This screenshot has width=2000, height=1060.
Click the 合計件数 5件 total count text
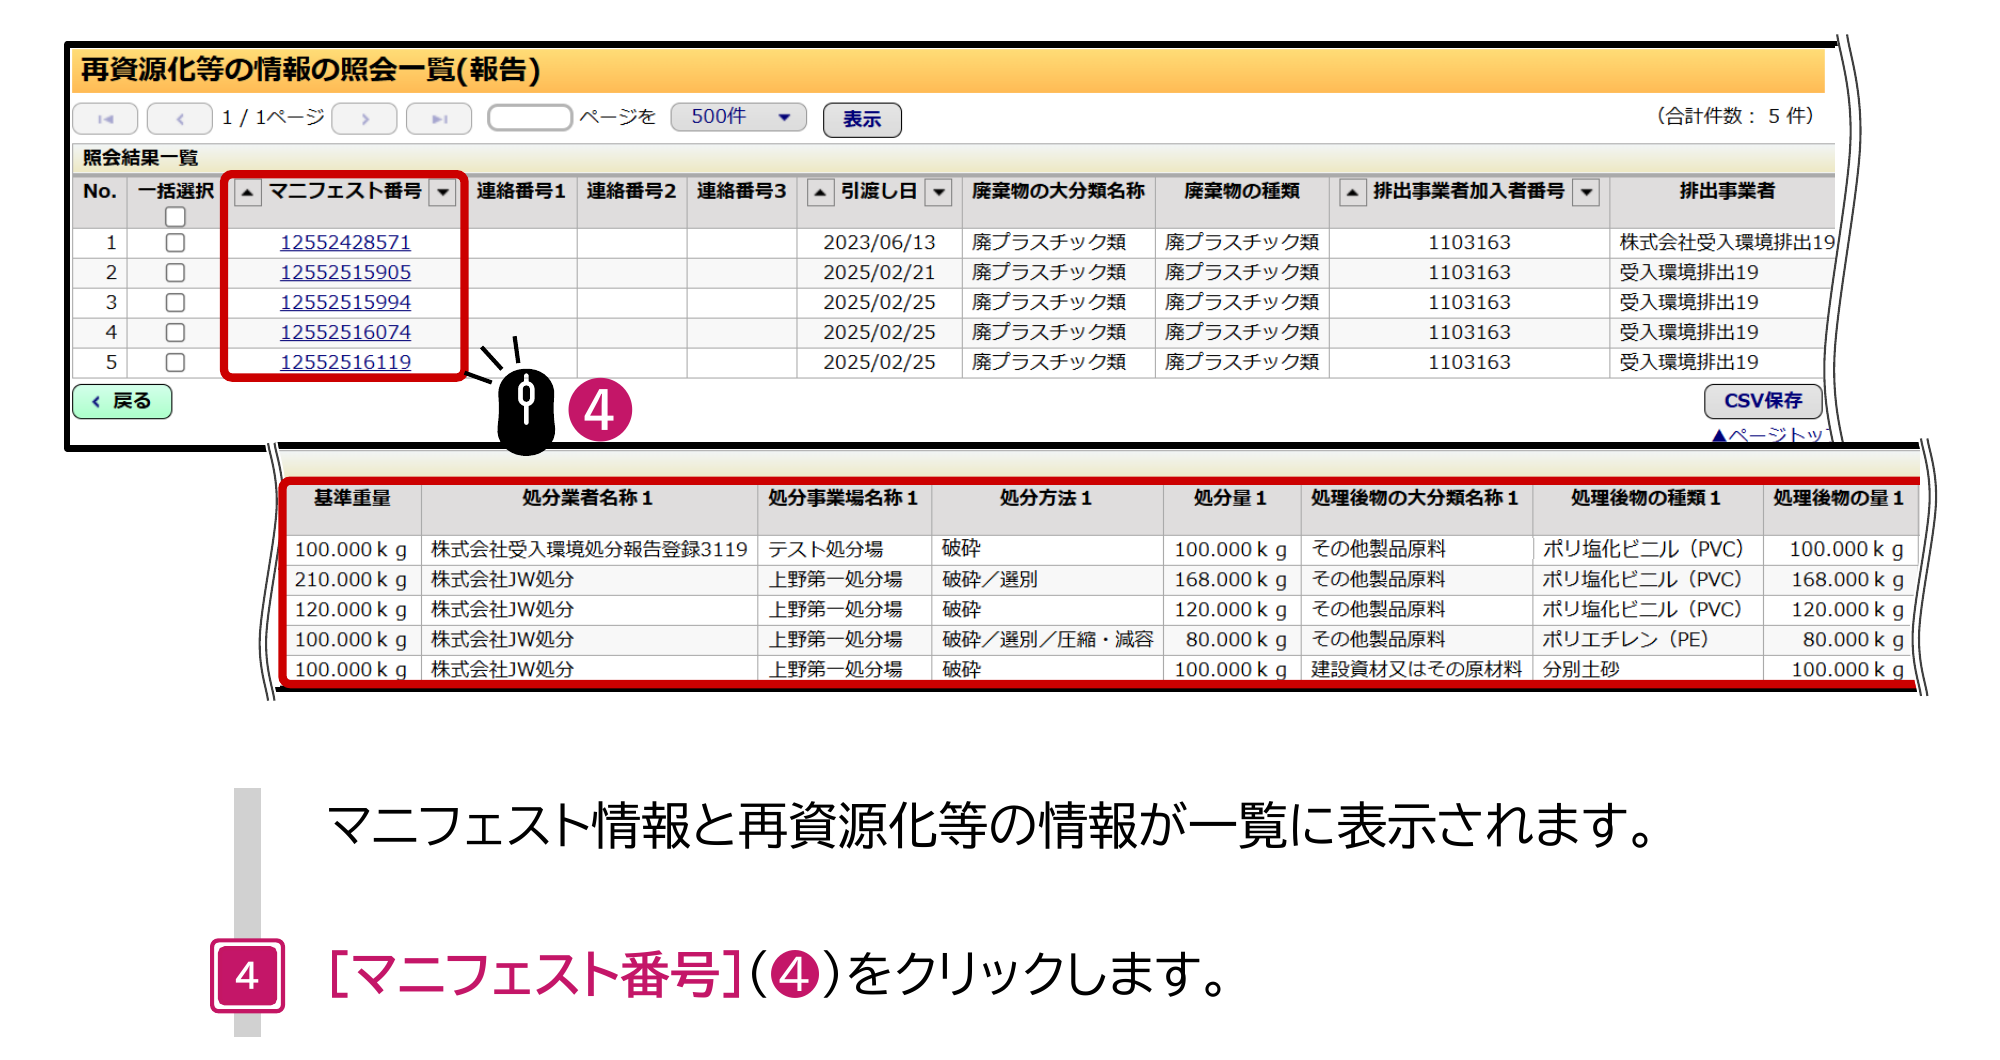click(1734, 116)
